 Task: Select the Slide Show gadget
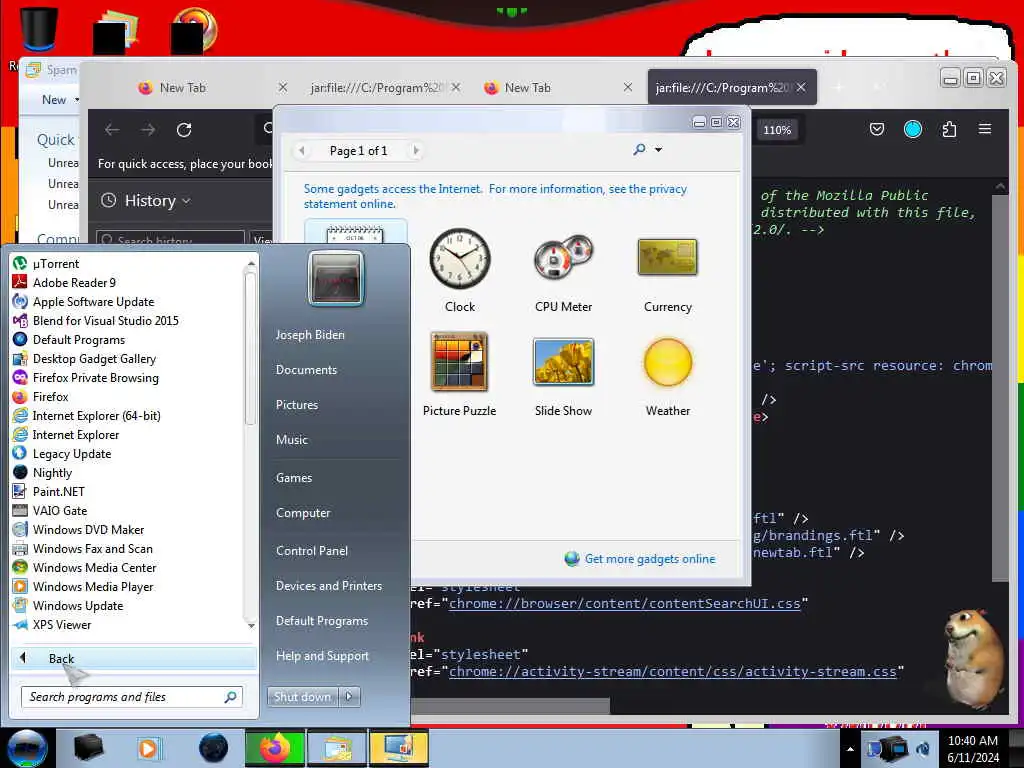(563, 362)
